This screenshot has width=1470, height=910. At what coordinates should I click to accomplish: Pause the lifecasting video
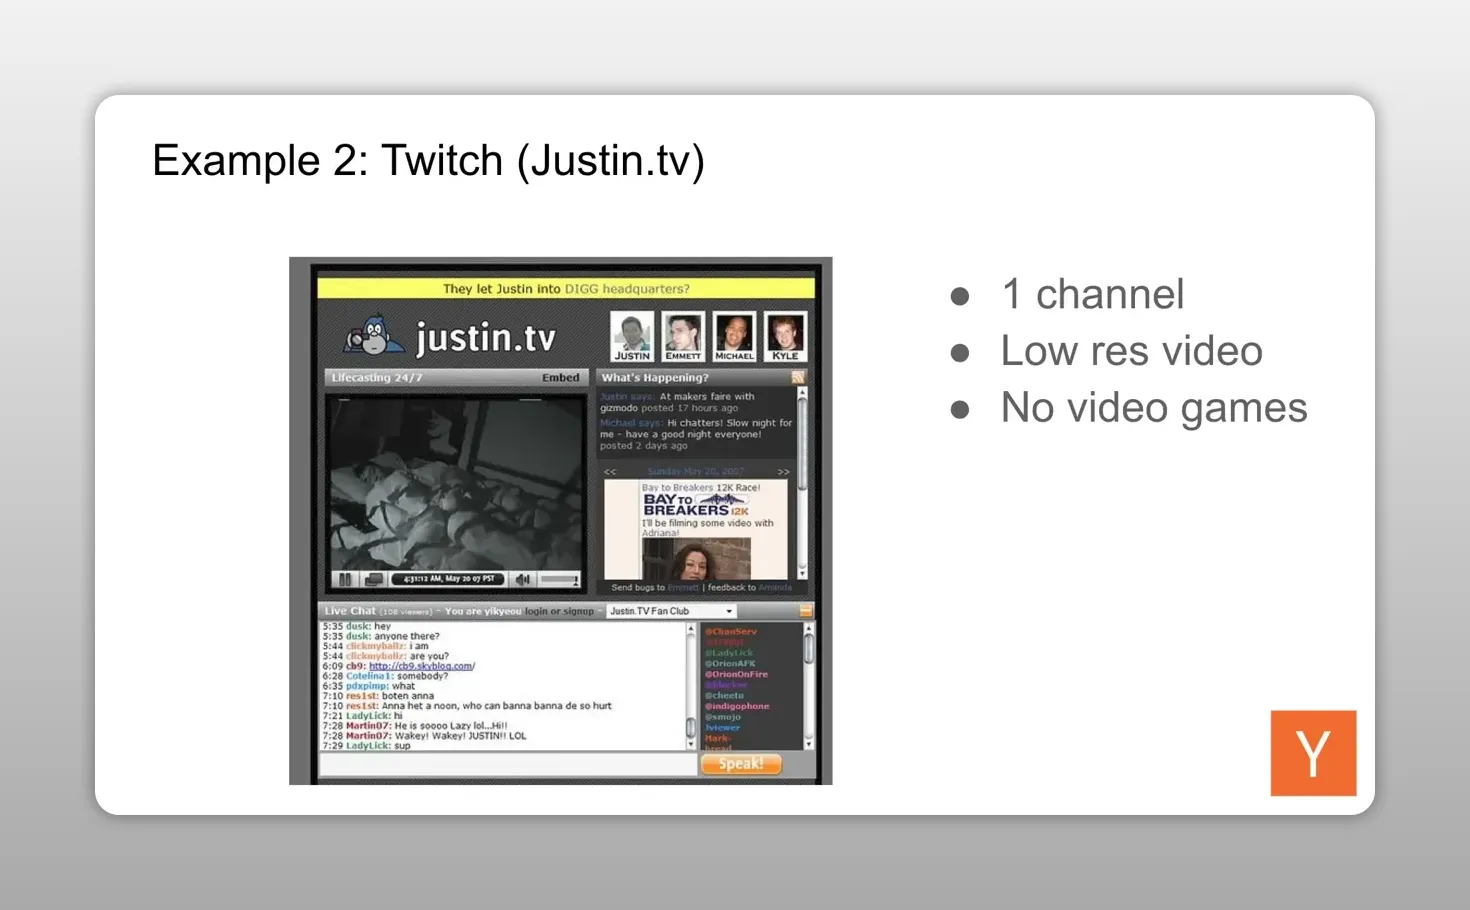pos(345,579)
